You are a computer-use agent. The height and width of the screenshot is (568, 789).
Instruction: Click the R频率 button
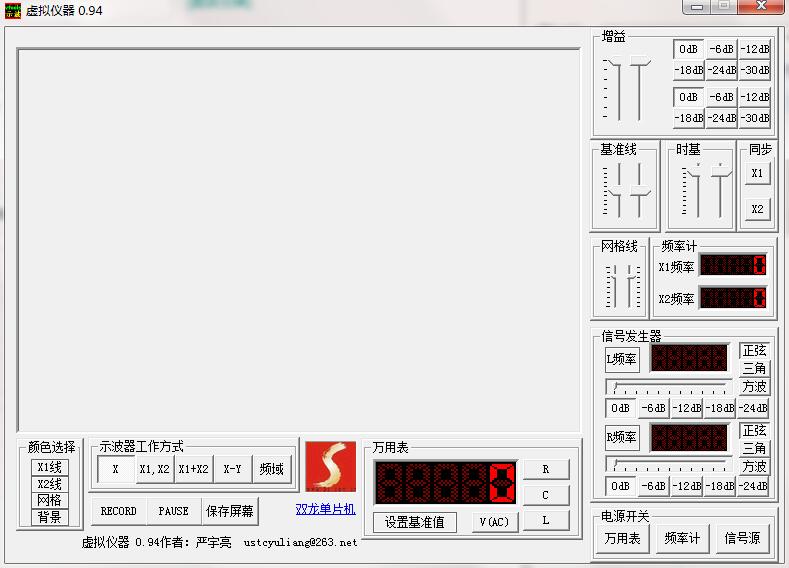(622, 437)
